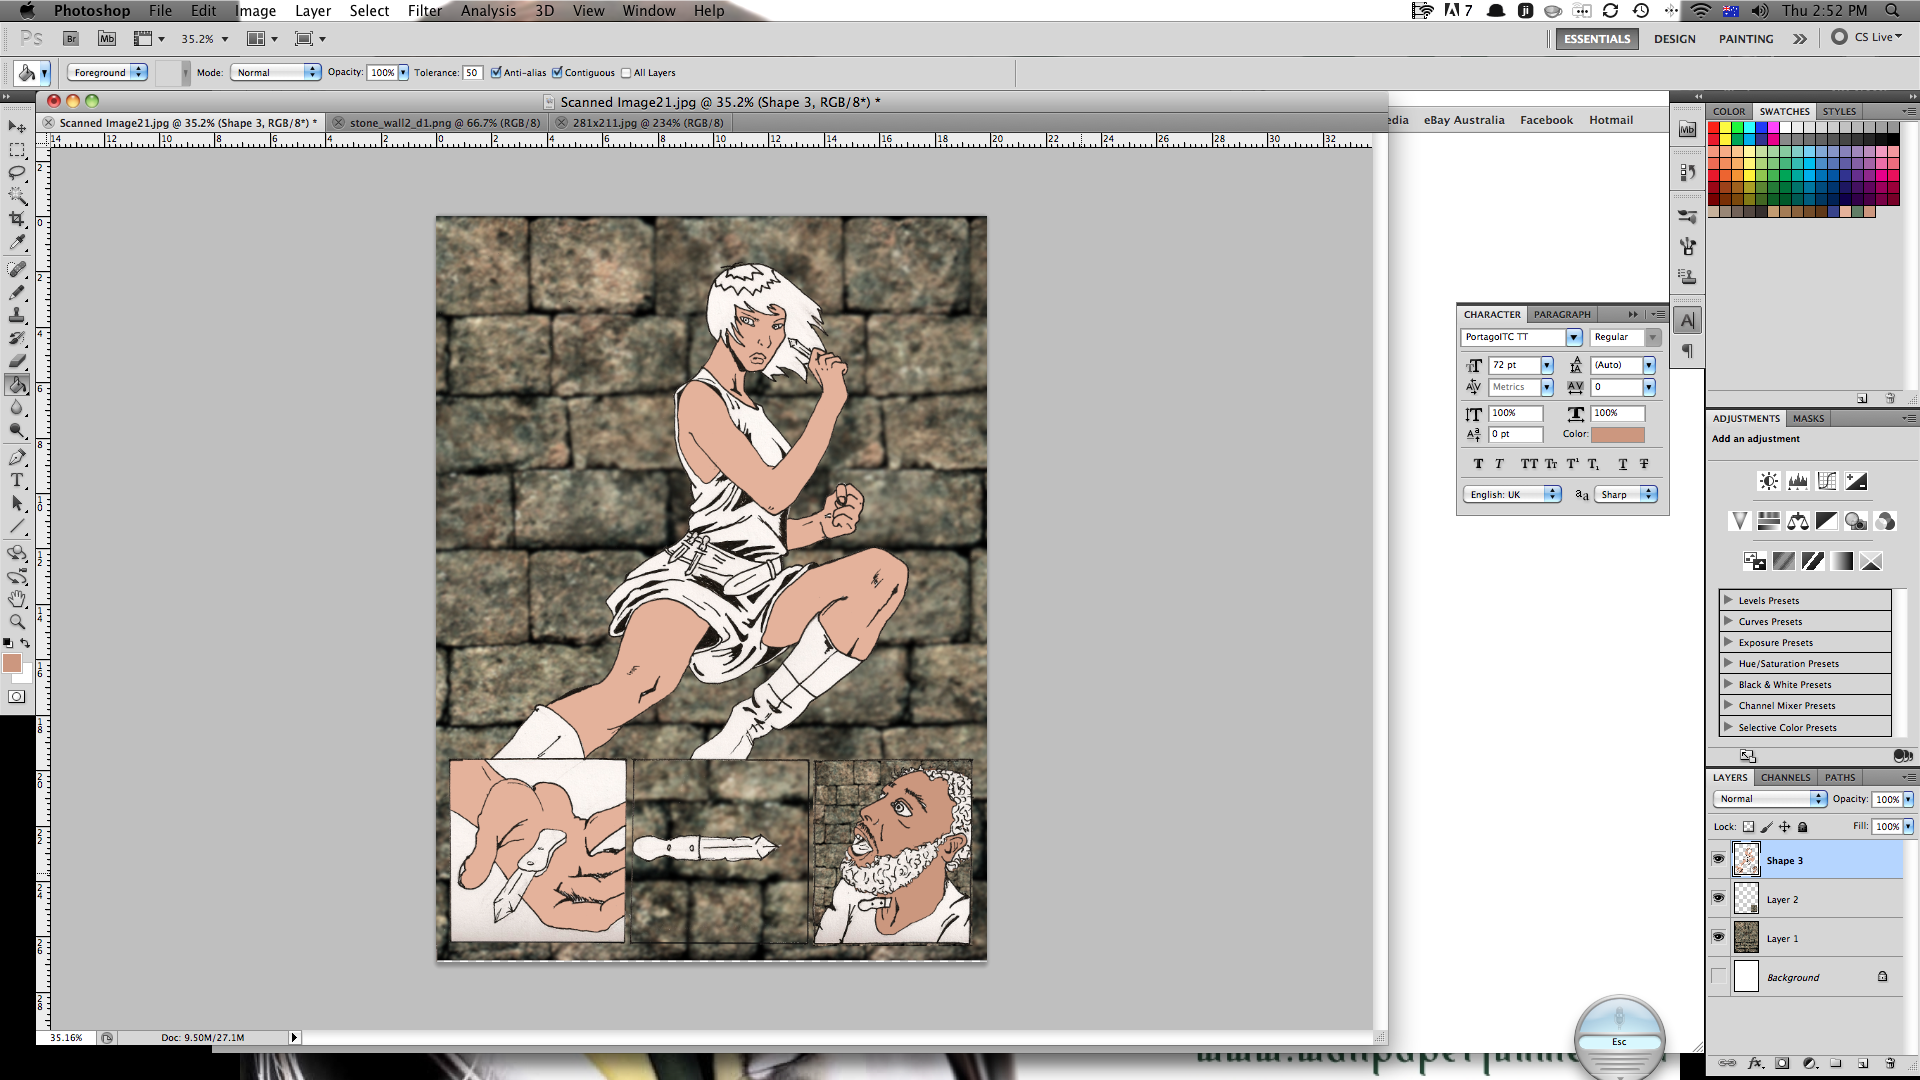Switch to the Paragraph tab
This screenshot has height=1080, width=1920.
tap(1561, 314)
